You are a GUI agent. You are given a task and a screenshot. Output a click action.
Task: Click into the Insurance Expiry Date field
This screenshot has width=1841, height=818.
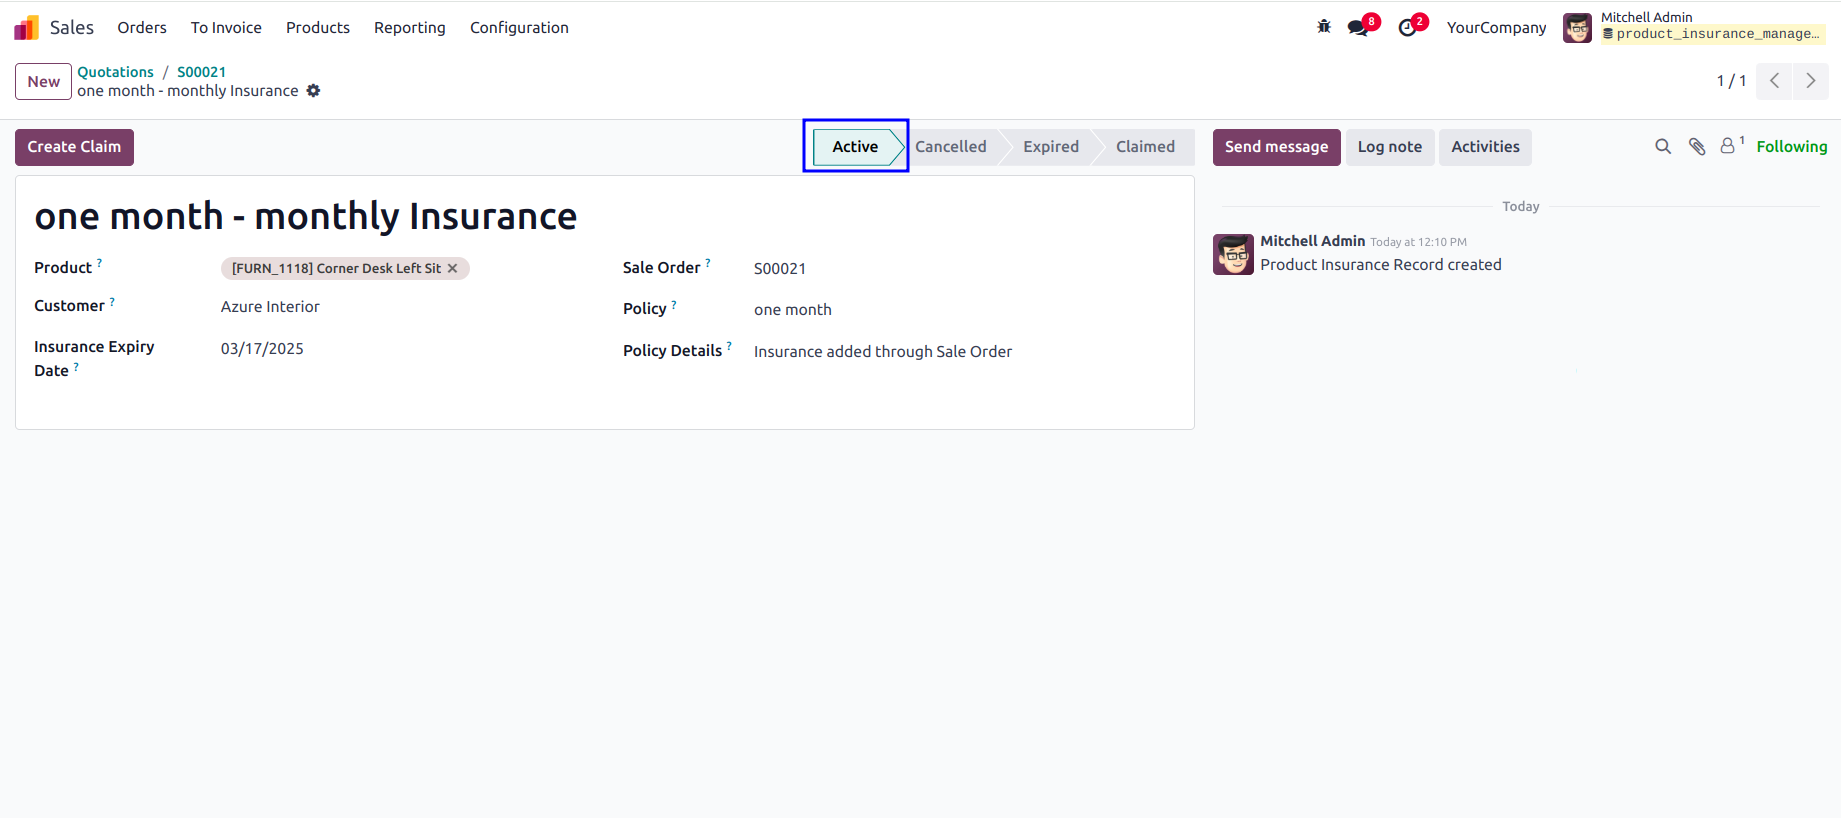(x=400, y=349)
